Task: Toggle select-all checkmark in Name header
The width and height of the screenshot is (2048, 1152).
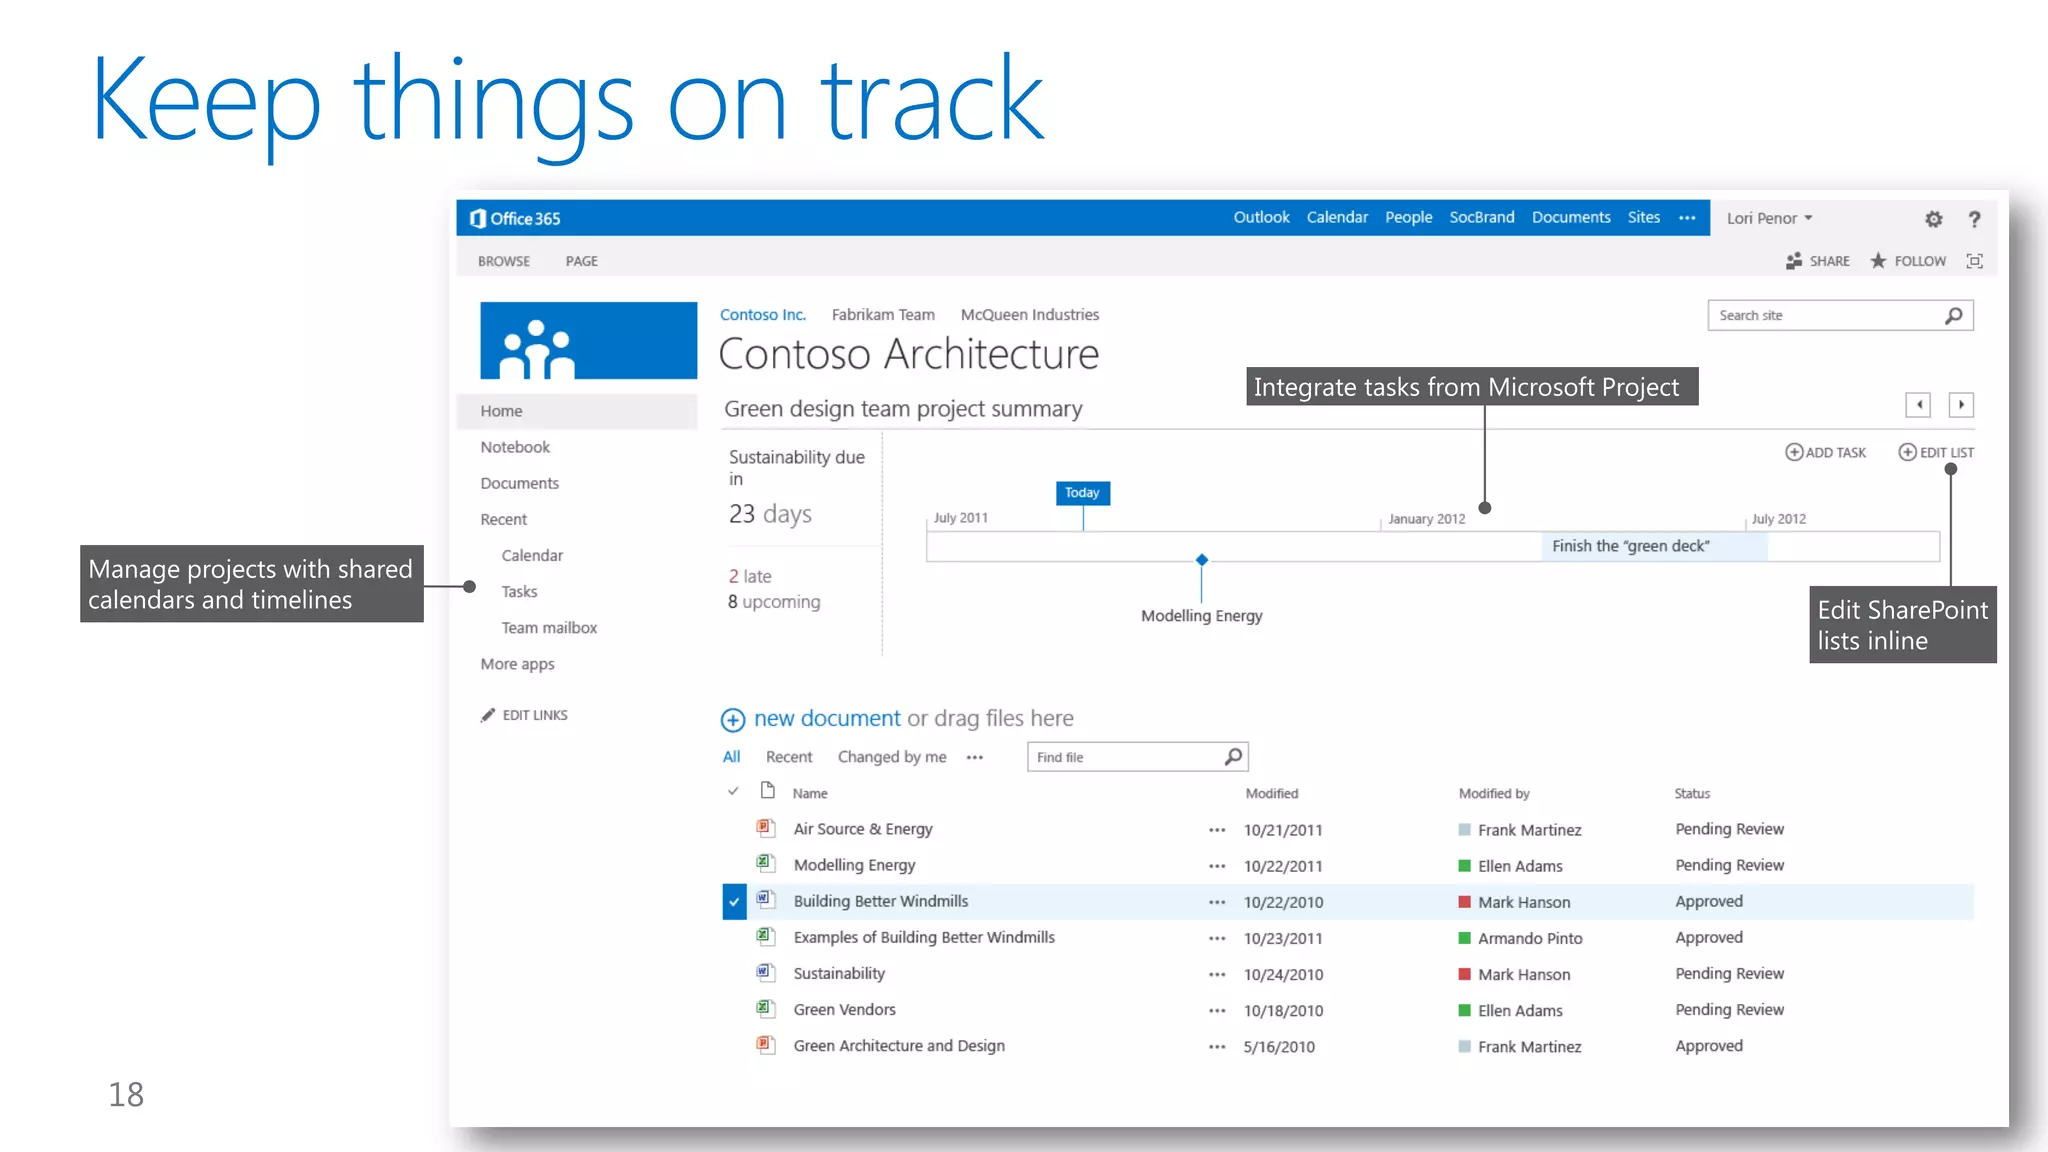Action: coord(733,792)
